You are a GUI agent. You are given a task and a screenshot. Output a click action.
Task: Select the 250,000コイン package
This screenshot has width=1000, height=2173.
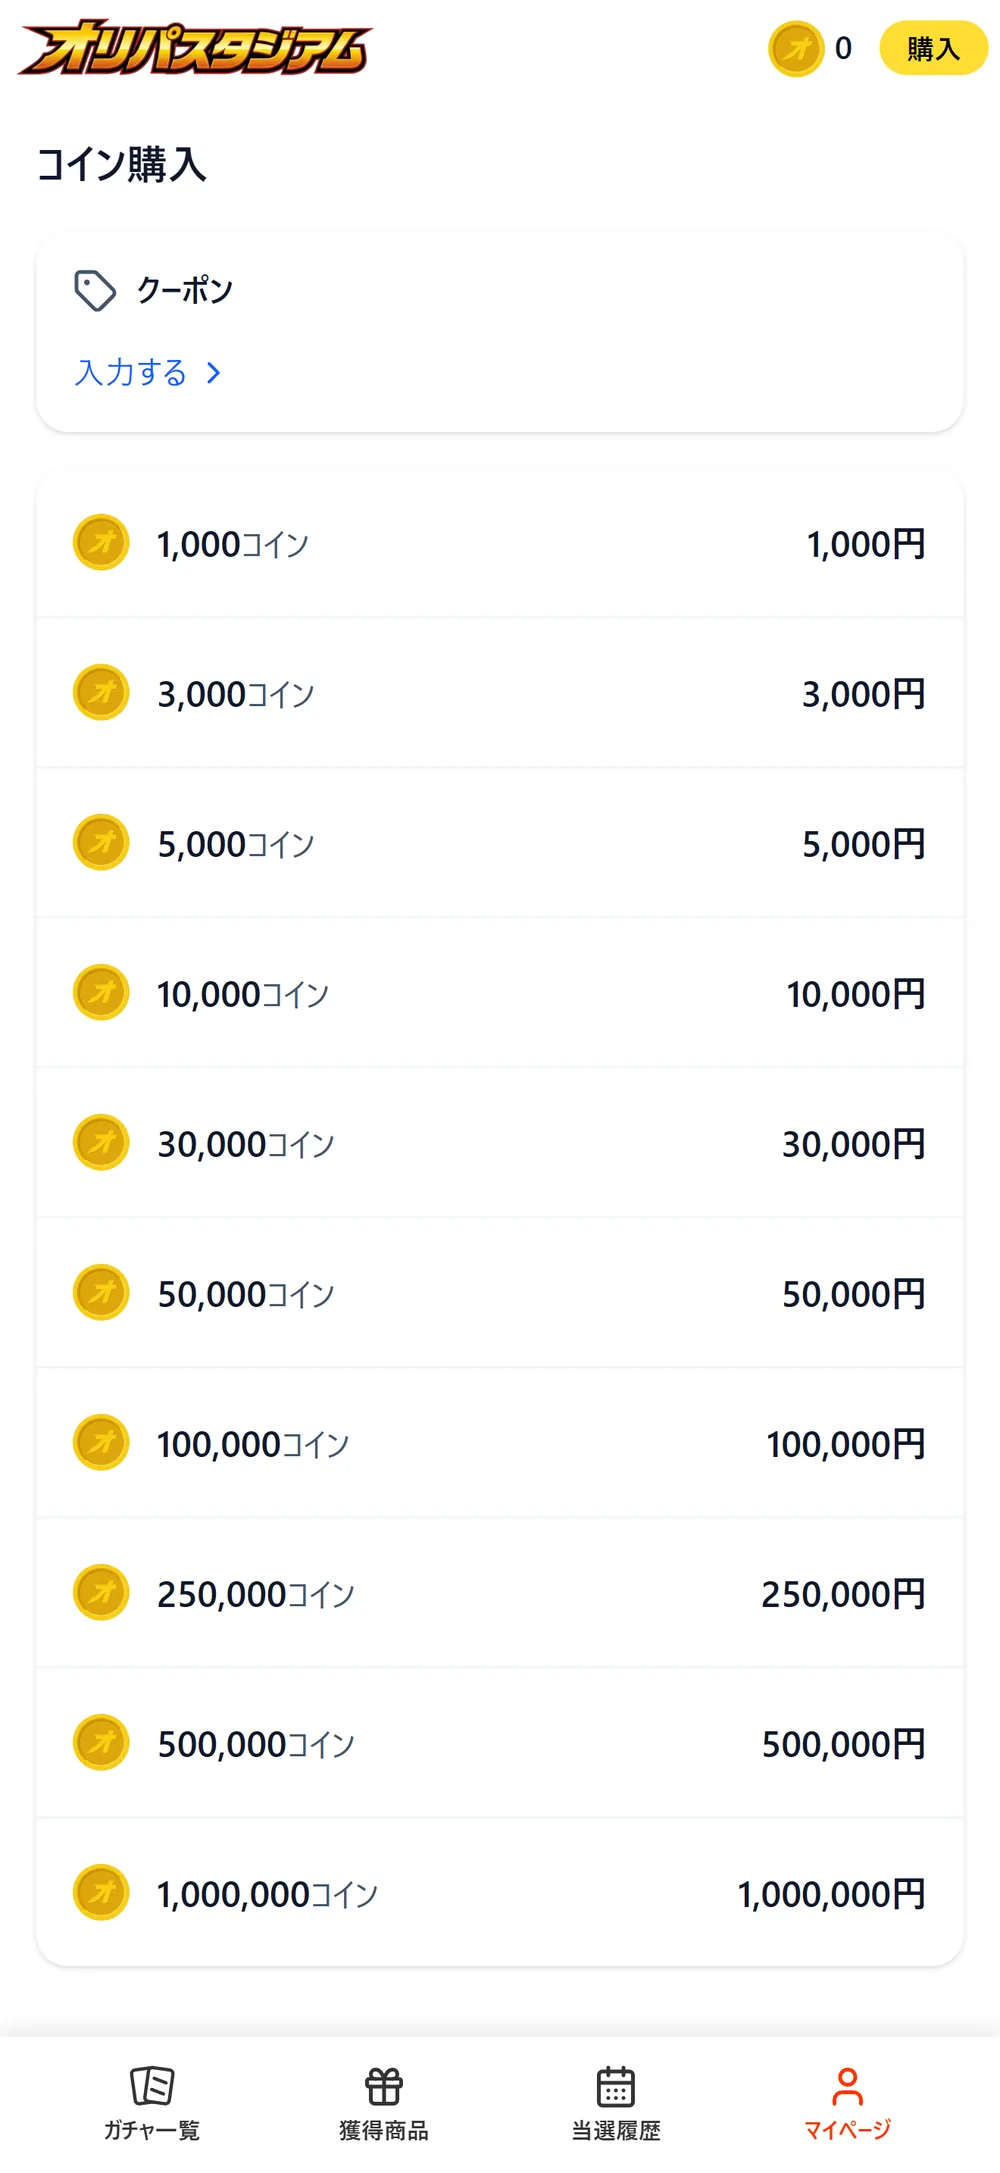[500, 1593]
